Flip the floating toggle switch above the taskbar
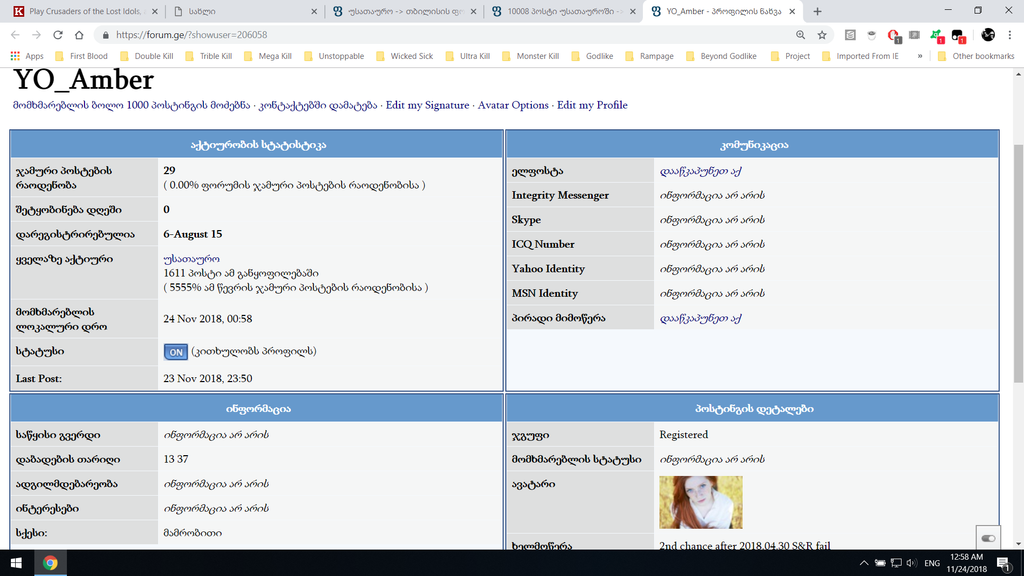The image size is (1024, 576). click(x=988, y=538)
